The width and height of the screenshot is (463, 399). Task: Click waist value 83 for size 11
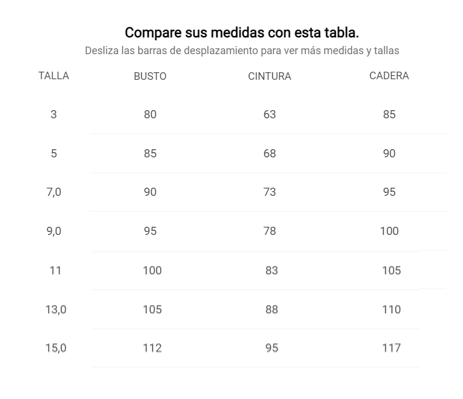click(271, 270)
